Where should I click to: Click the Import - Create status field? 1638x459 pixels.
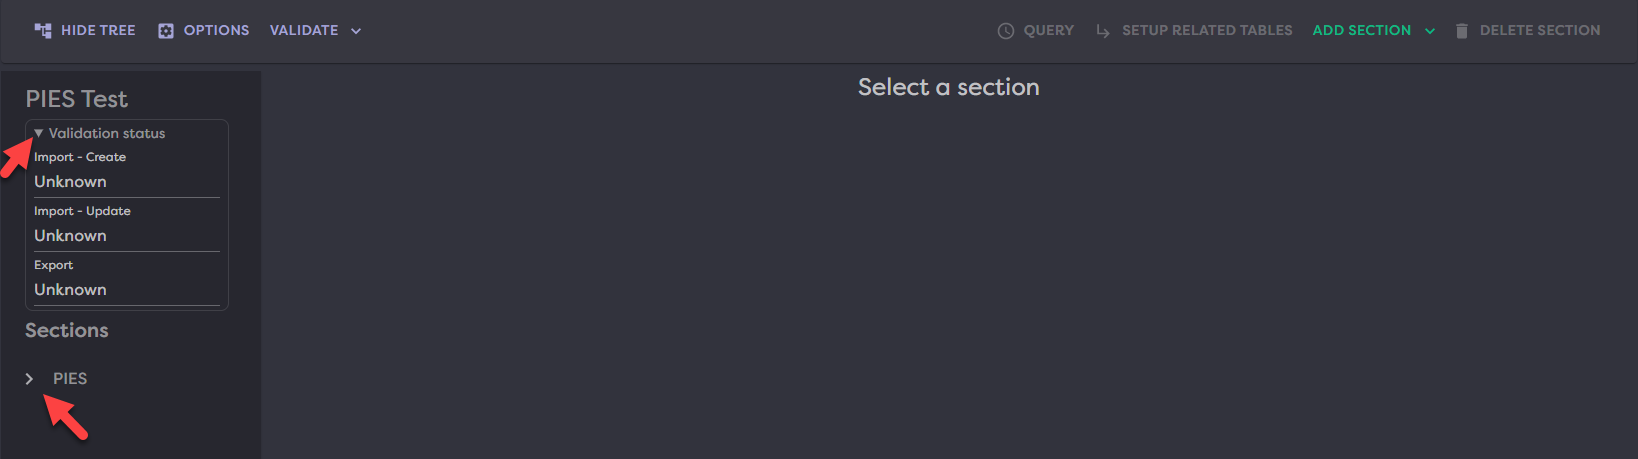tap(126, 182)
